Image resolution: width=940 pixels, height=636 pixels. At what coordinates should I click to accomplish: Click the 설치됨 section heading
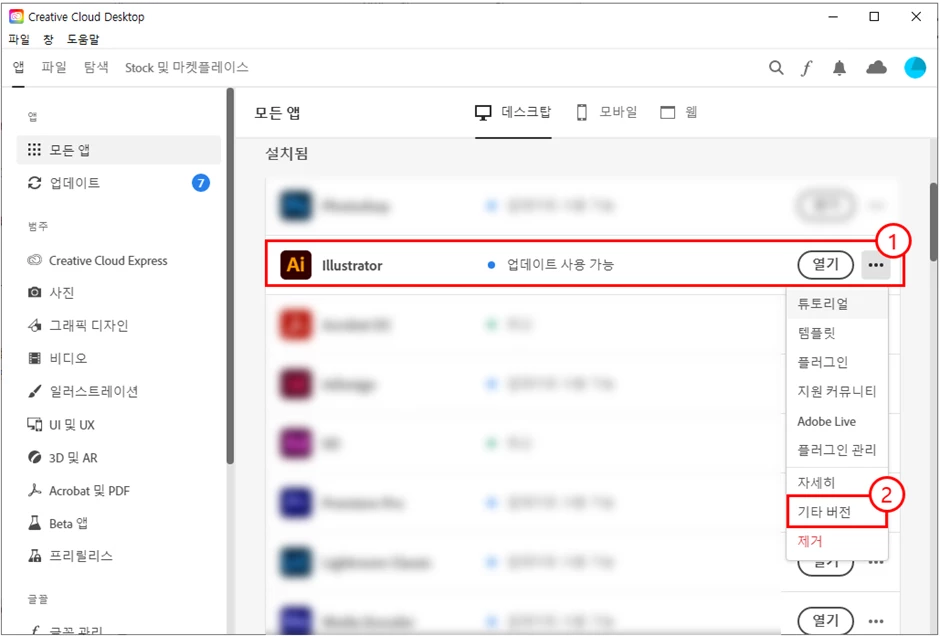pos(287,154)
